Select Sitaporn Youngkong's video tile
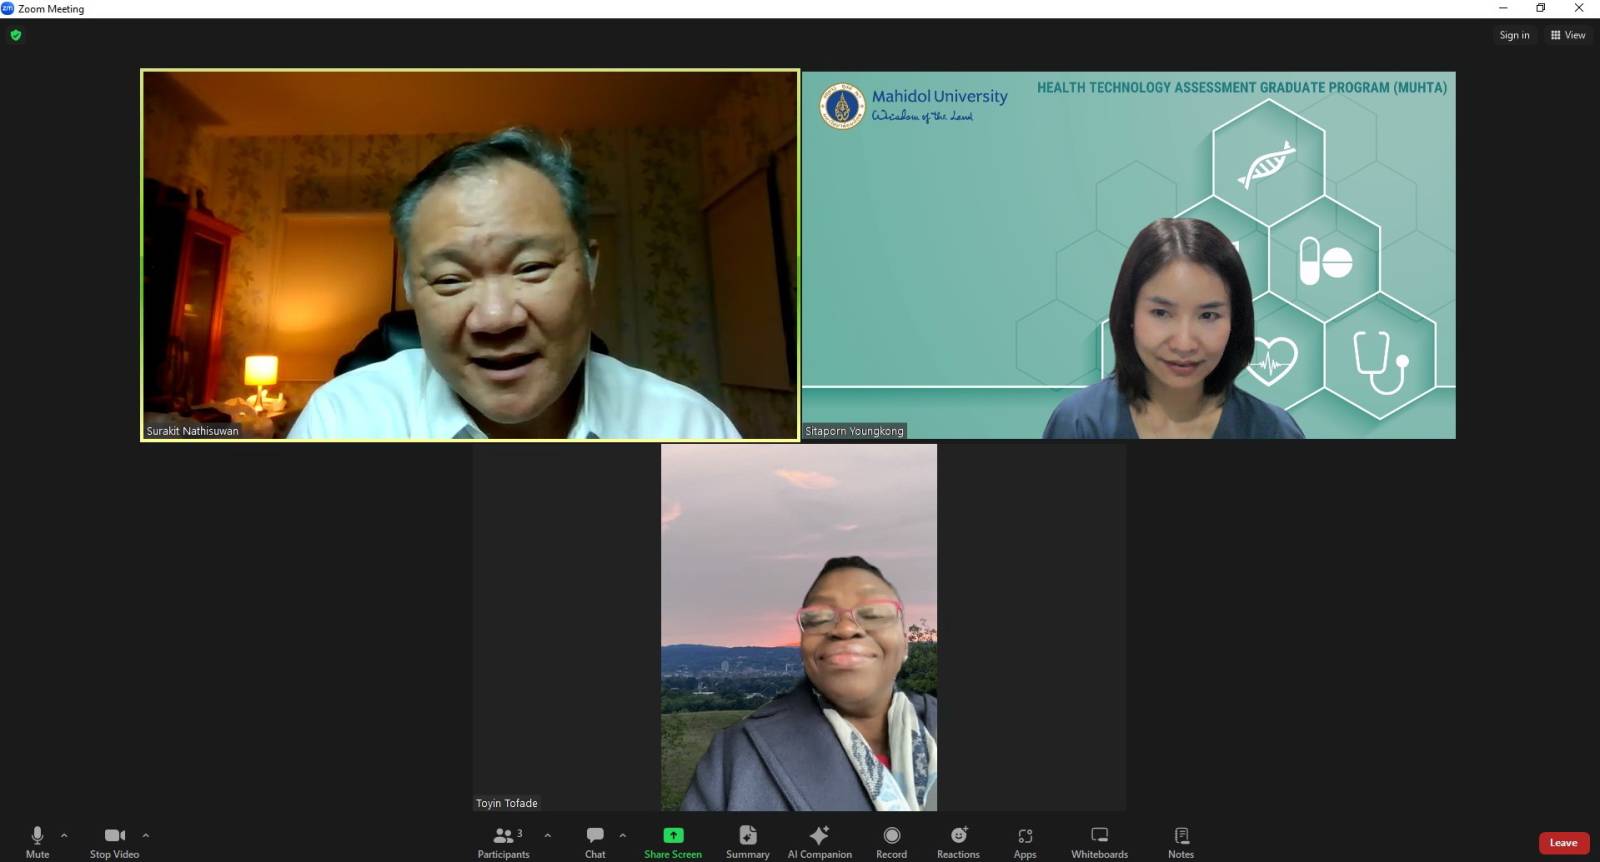The image size is (1600, 862). tap(1129, 255)
